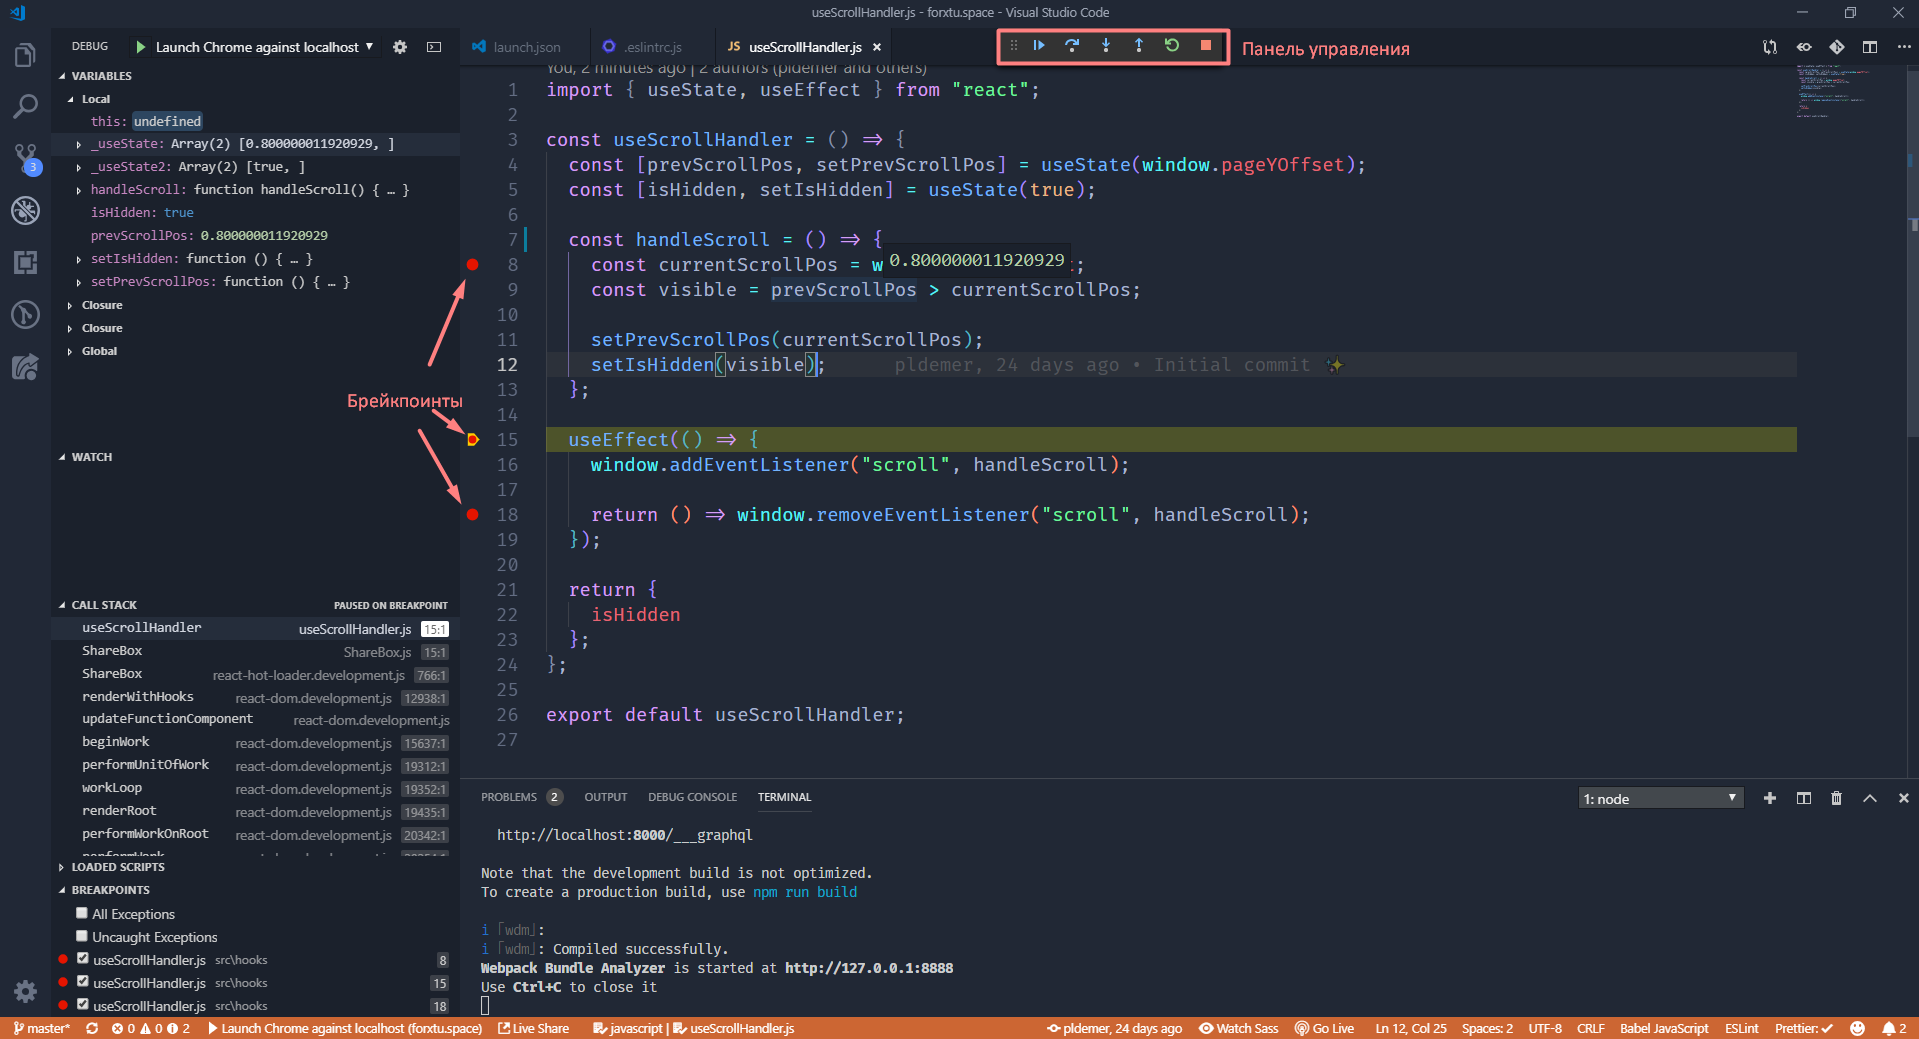Kill terminal with trash icon
Screen dimensions: 1919x1039
click(1837, 798)
